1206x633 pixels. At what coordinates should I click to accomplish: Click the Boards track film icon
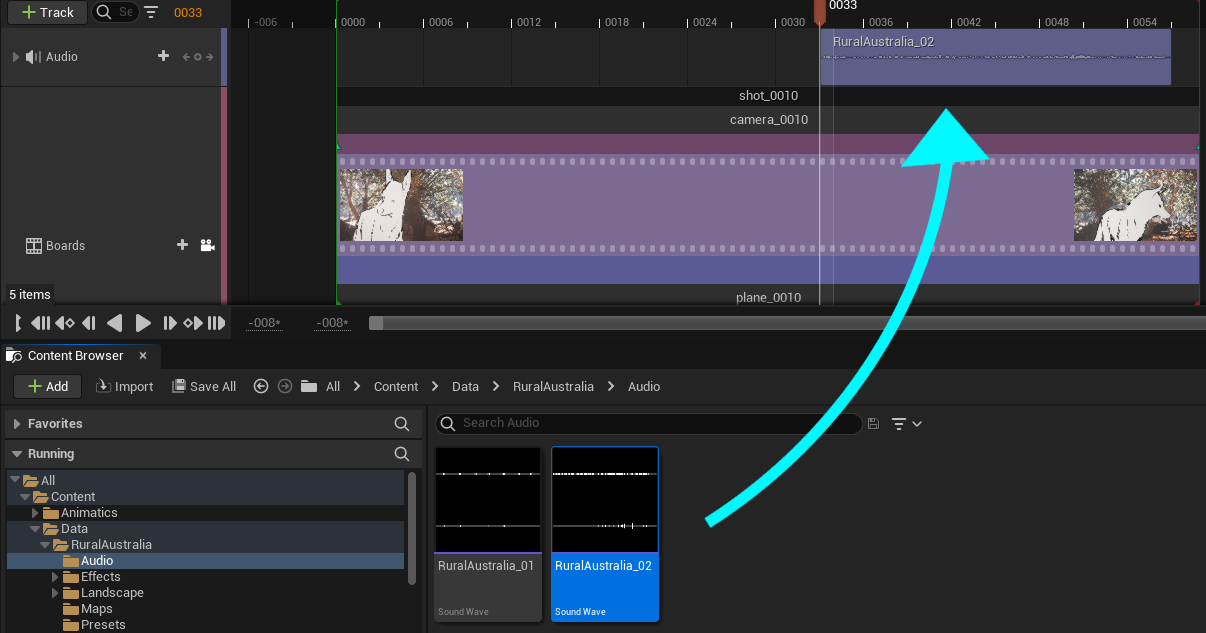click(34, 245)
